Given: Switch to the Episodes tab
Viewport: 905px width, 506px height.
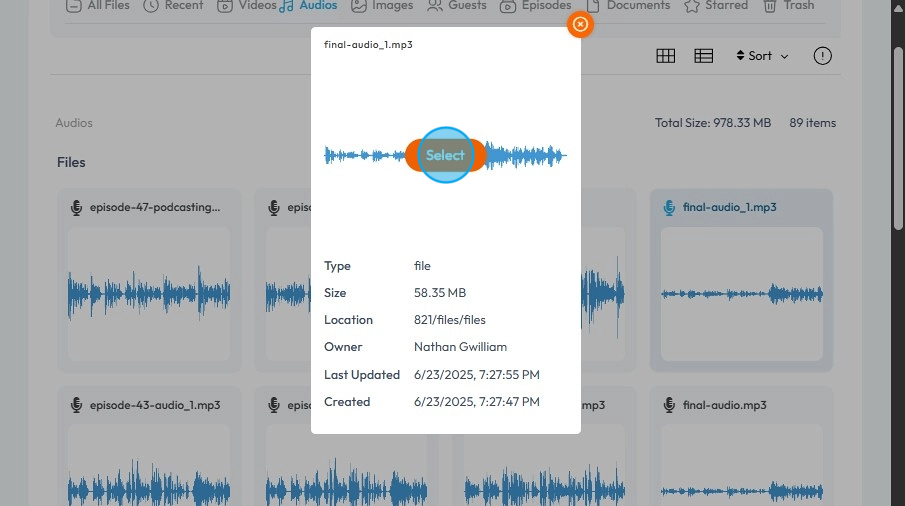Looking at the screenshot, I should [535, 6].
